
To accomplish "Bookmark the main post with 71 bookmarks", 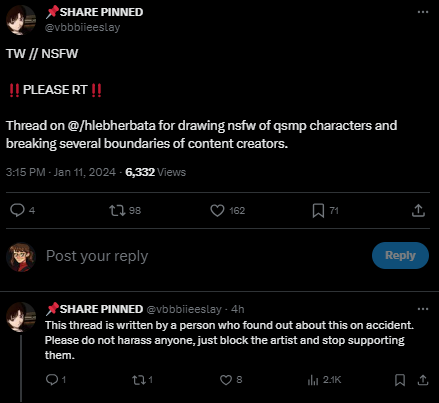I will 318,211.
